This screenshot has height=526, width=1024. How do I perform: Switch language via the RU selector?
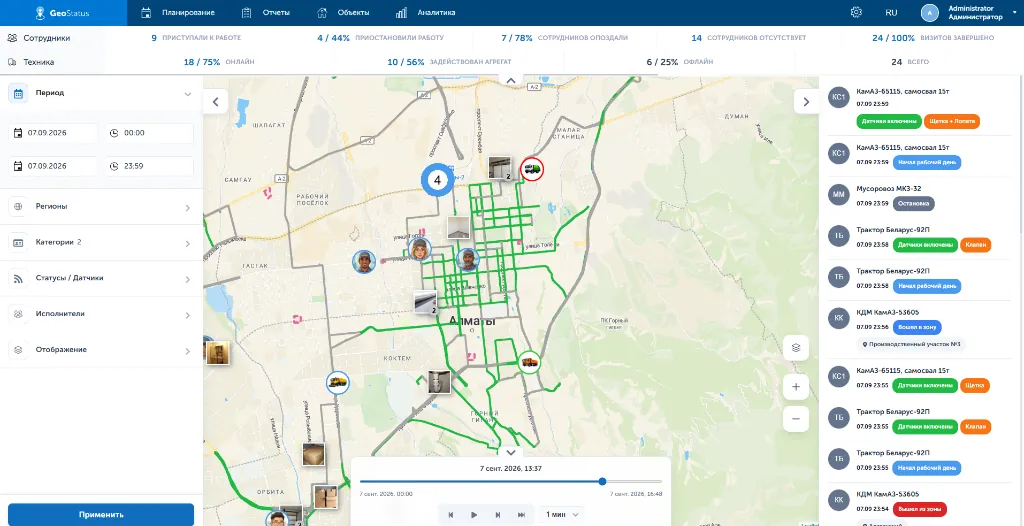pyautogui.click(x=891, y=12)
